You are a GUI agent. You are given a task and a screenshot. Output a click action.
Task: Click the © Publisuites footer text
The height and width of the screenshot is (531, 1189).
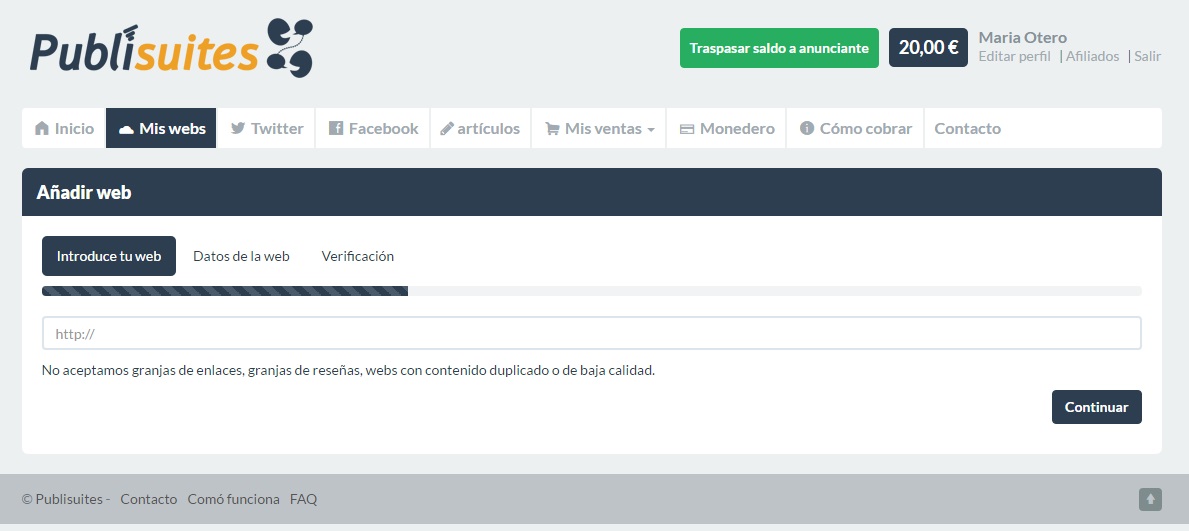[66, 499]
